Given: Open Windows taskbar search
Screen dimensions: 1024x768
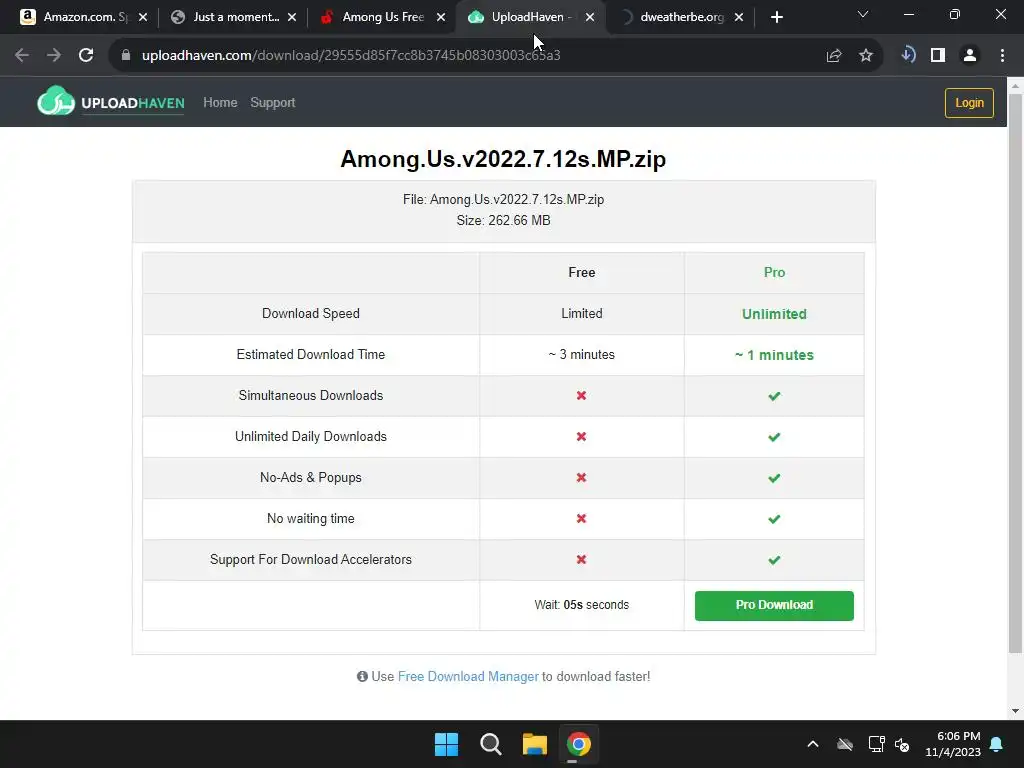Looking at the screenshot, I should click(490, 744).
